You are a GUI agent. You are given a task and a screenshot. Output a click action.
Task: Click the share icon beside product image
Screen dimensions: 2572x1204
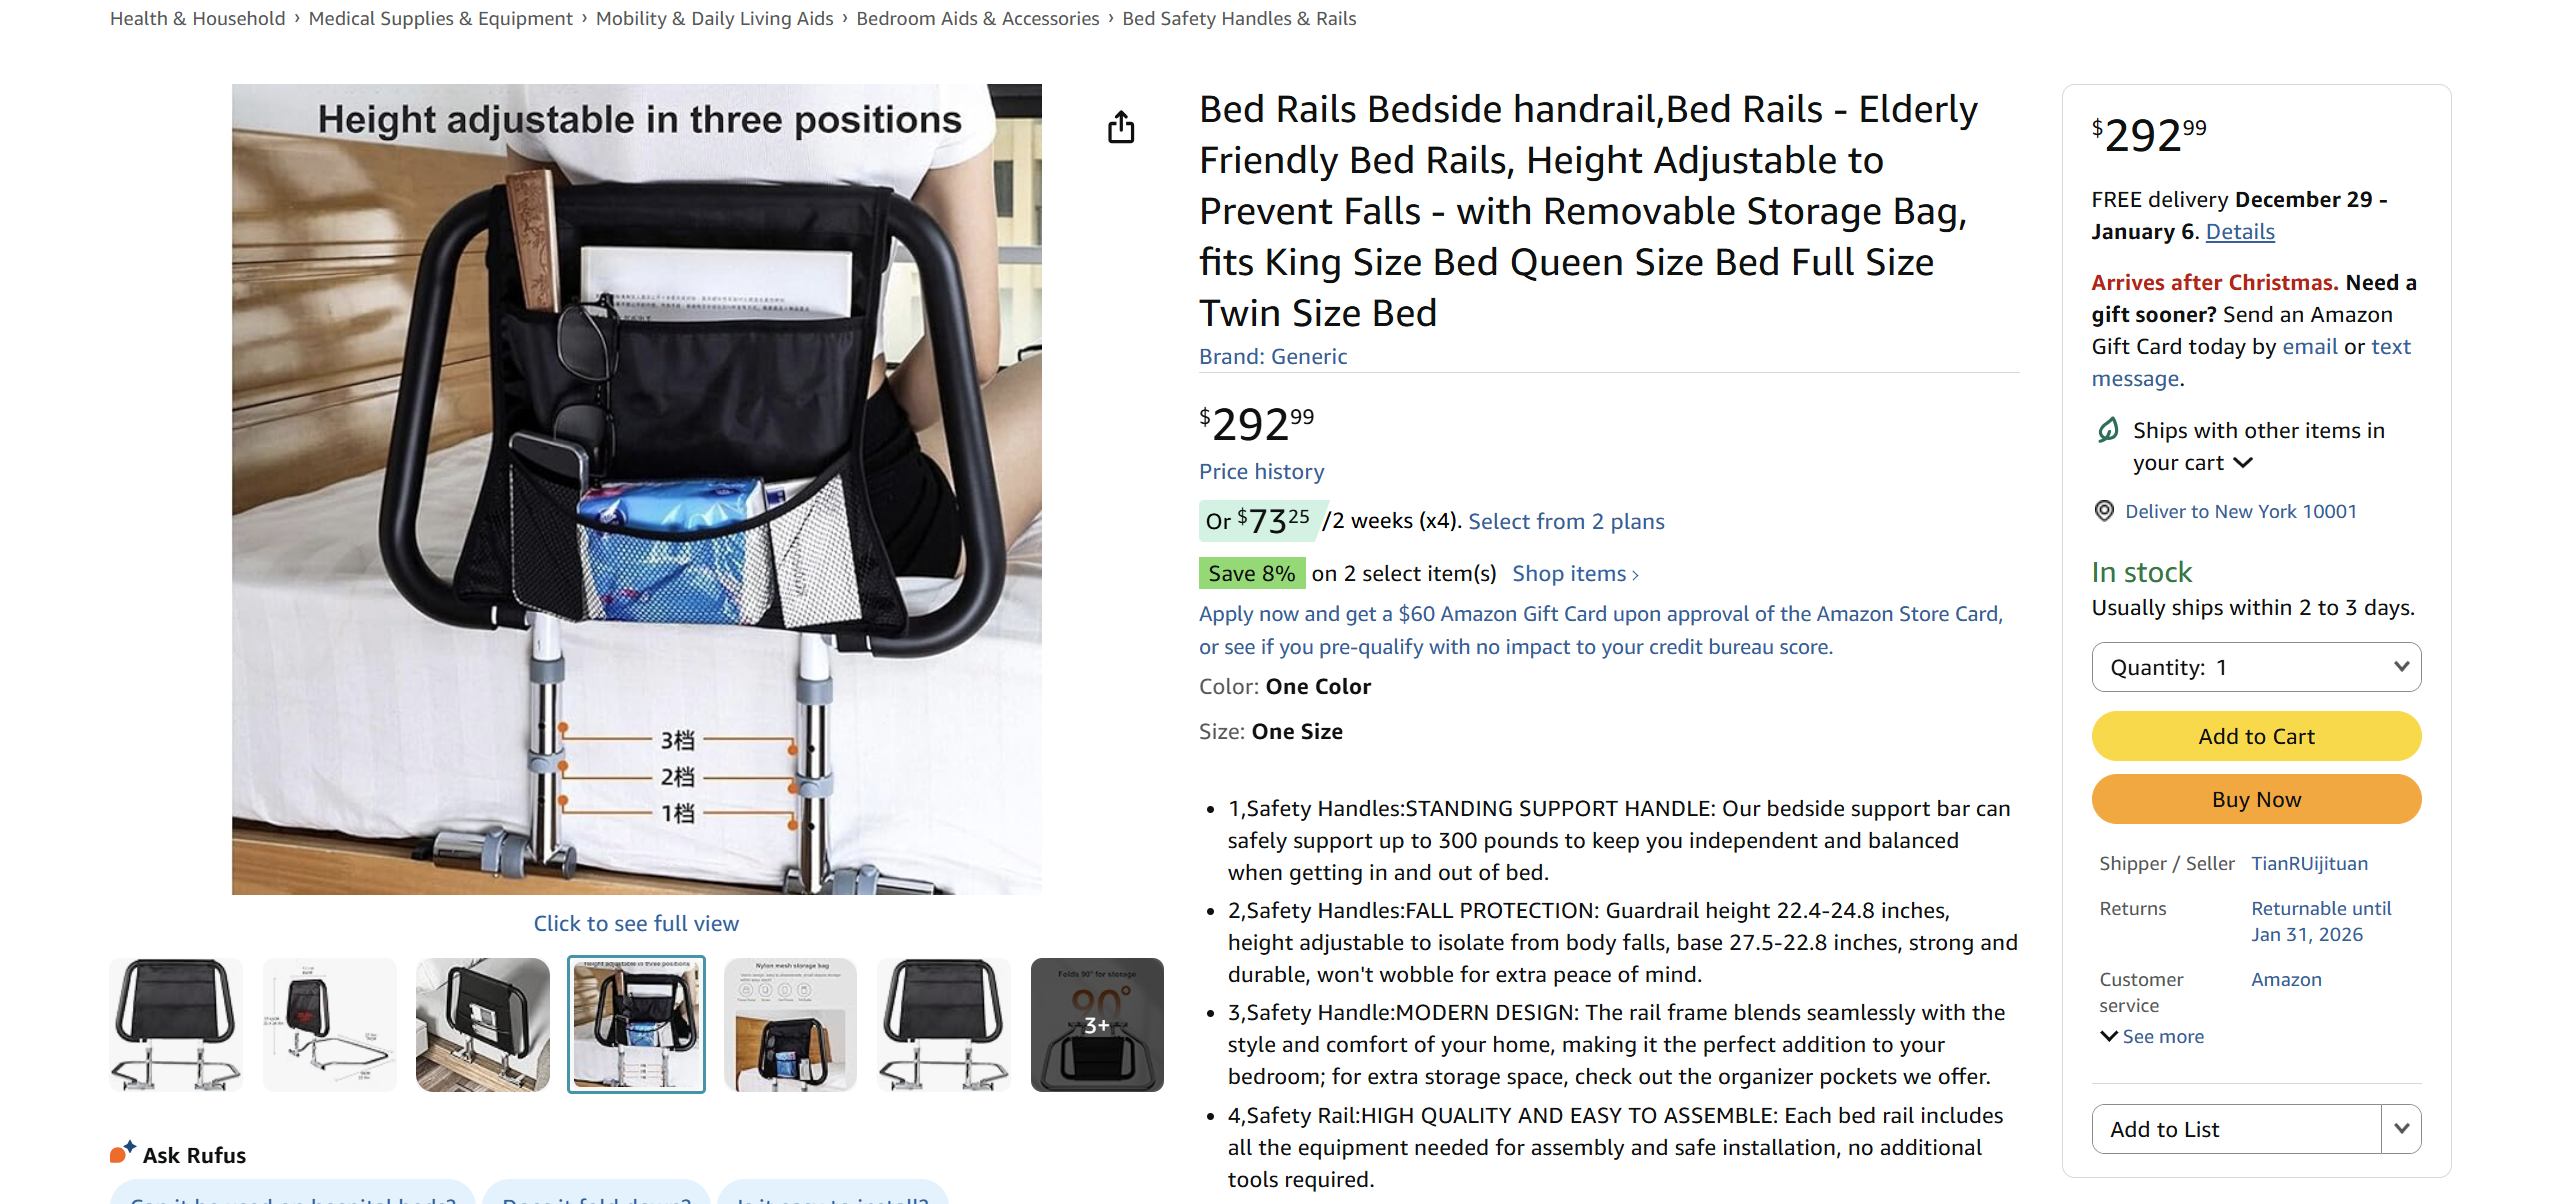[x=1121, y=128]
